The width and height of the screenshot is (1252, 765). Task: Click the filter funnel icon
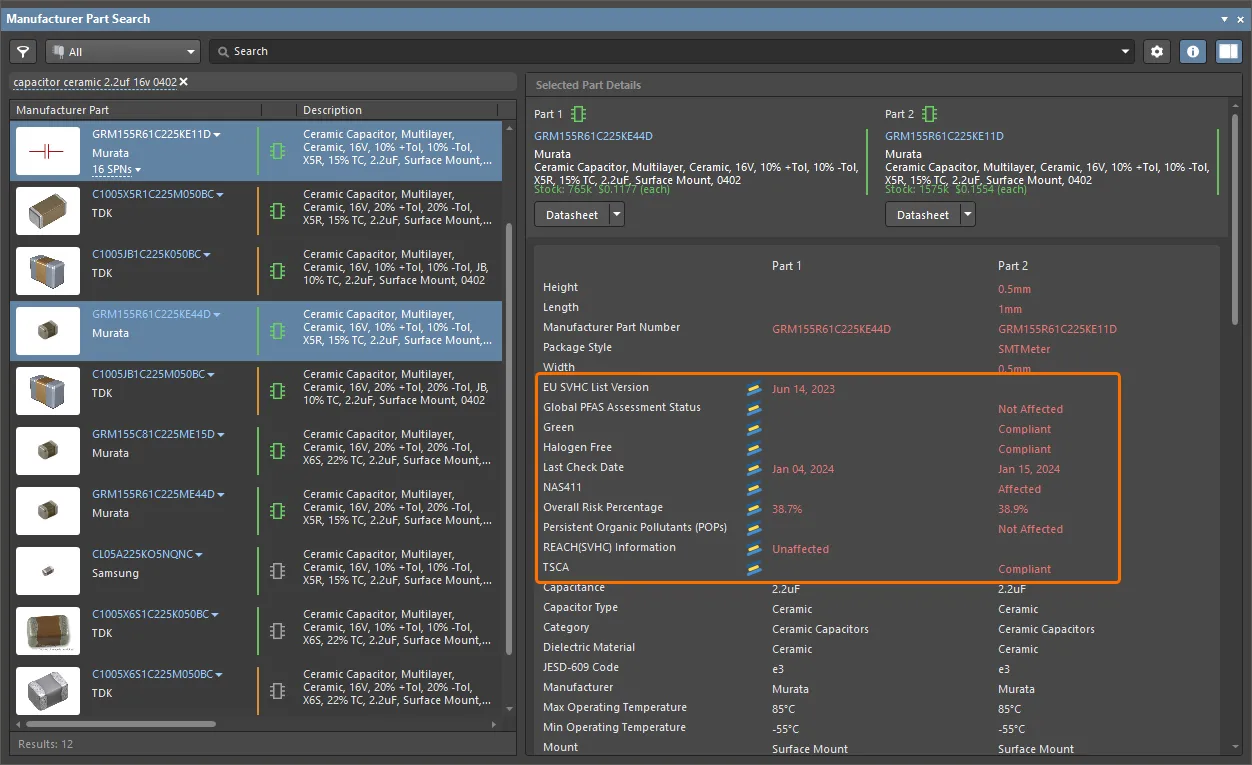22,51
